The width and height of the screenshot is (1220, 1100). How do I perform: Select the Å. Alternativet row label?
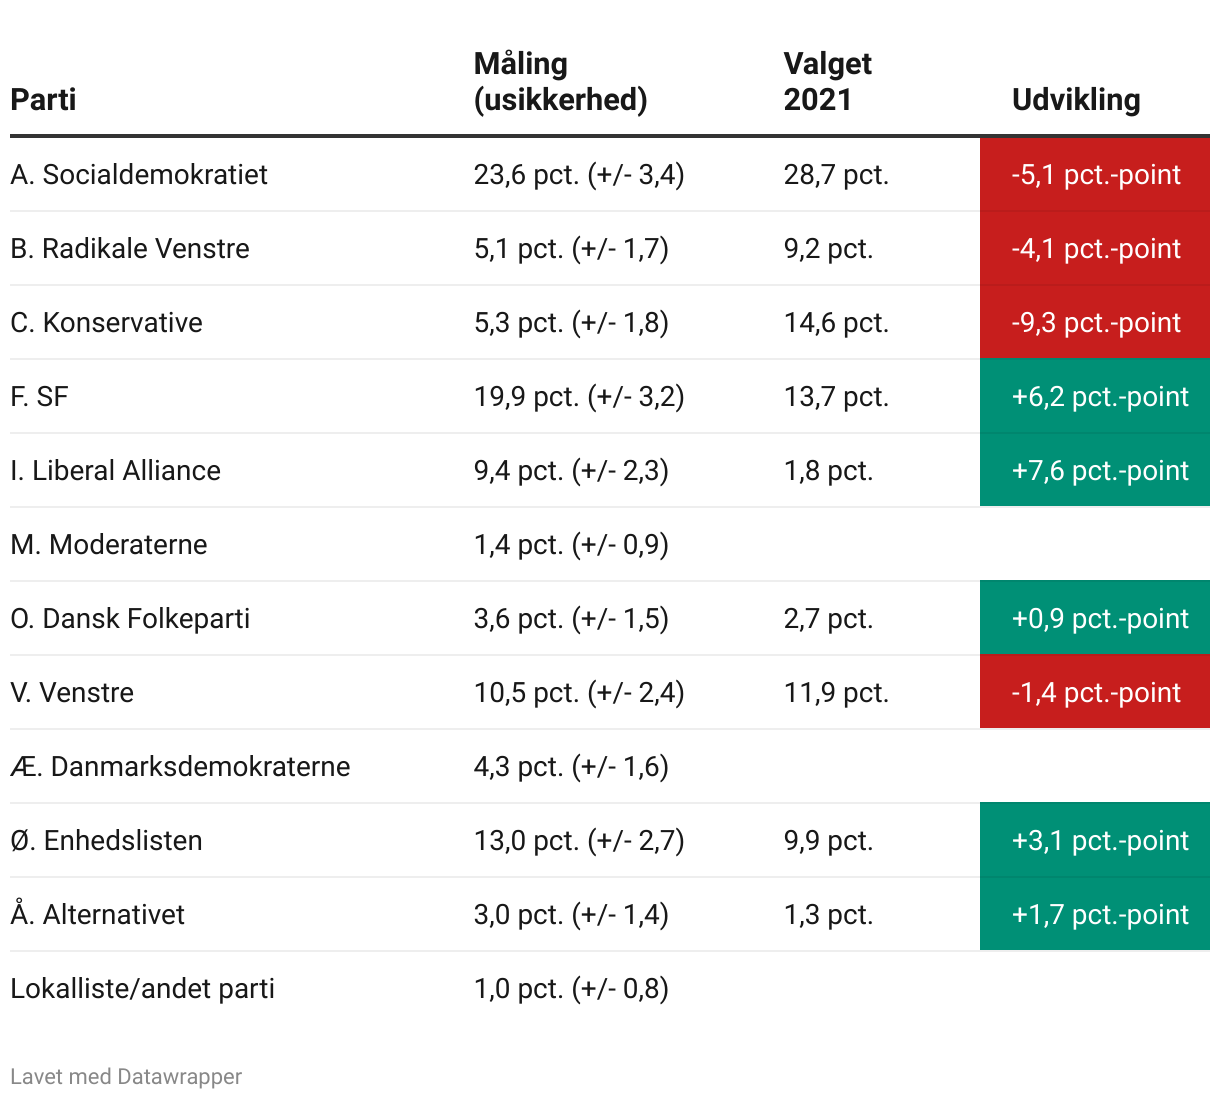(x=97, y=914)
